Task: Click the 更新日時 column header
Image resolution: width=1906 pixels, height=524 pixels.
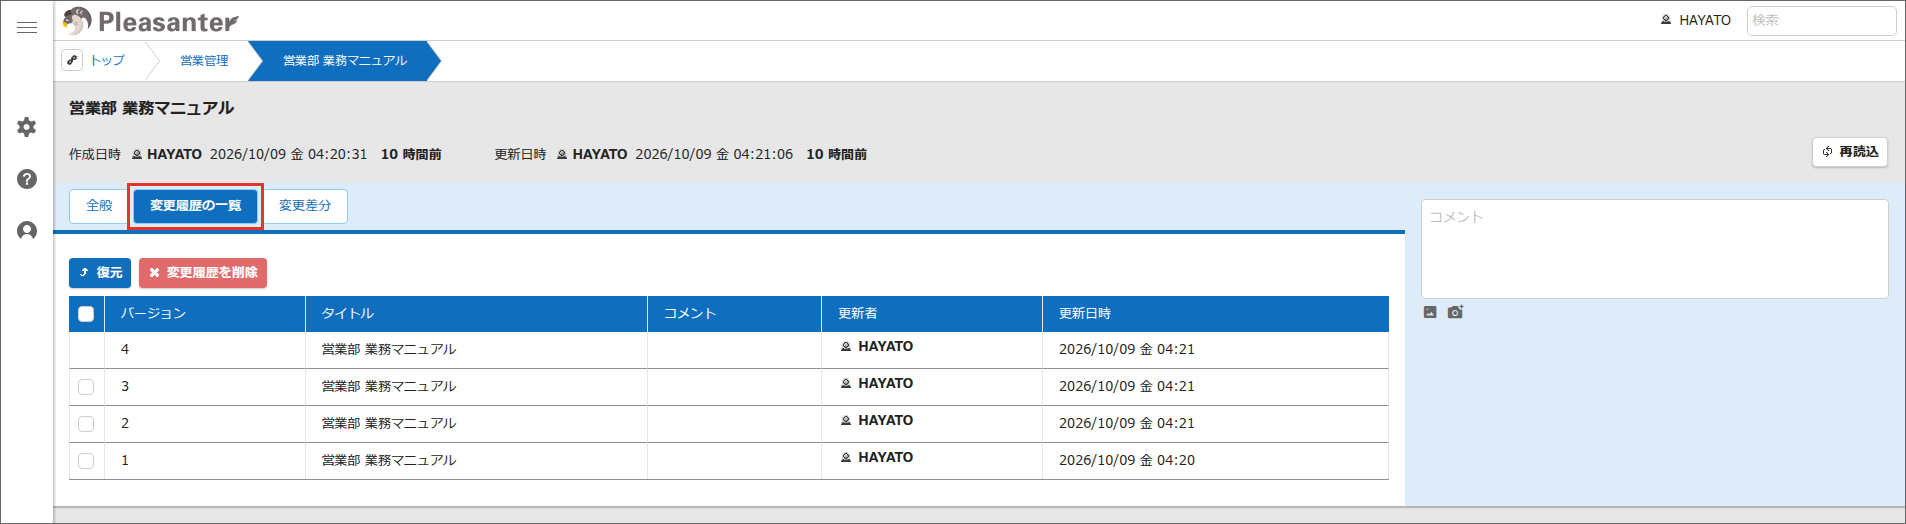Action: [x=1216, y=313]
